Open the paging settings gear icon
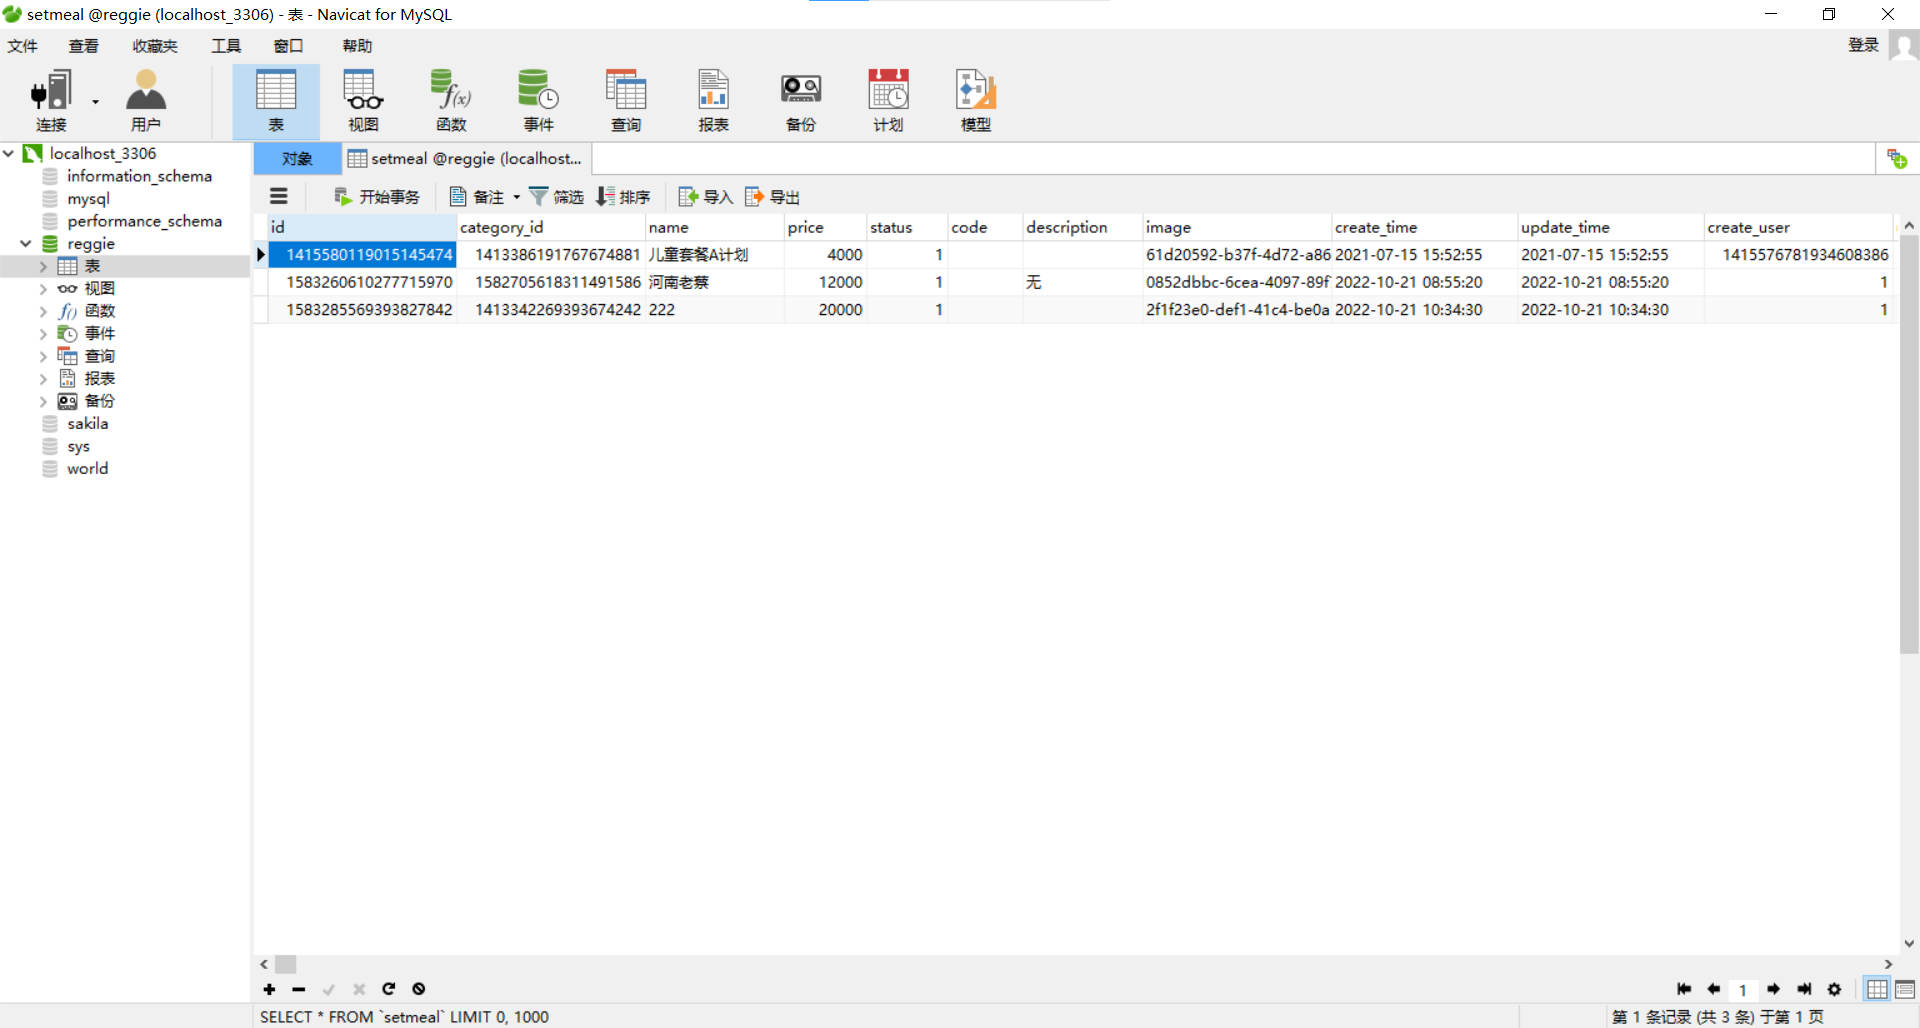This screenshot has height=1028, width=1920. tap(1834, 989)
